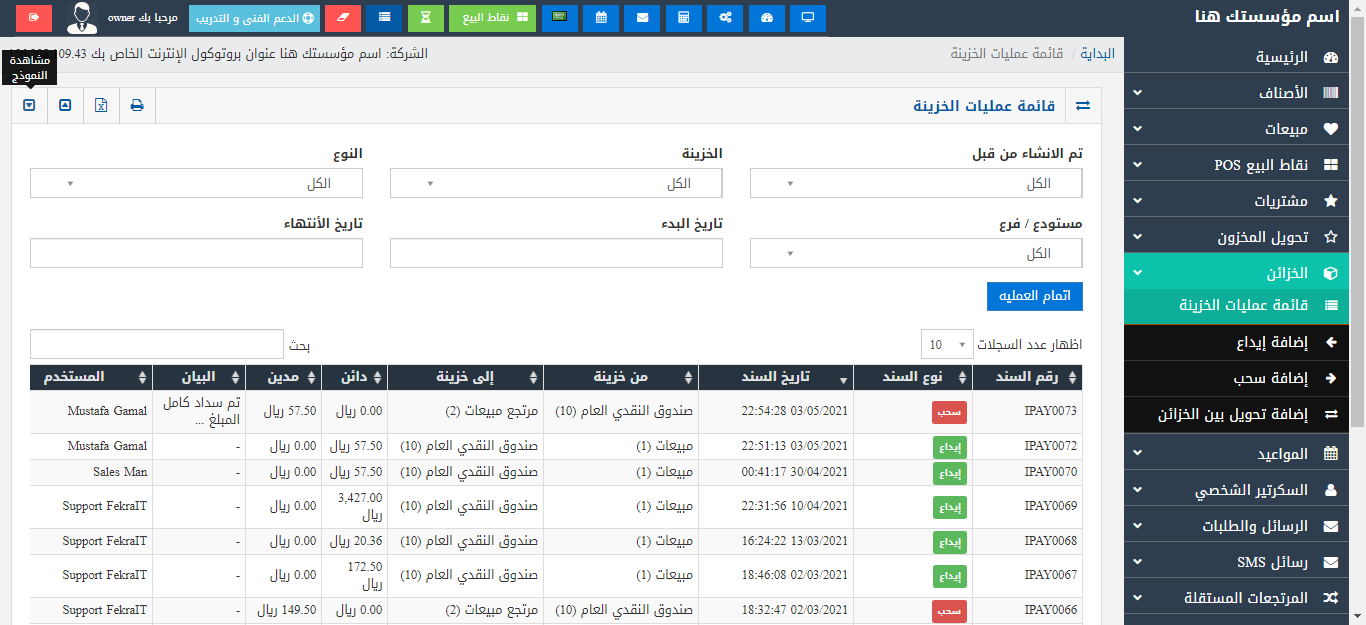Image resolution: width=1366 pixels, height=625 pixels.
Task: Click the hide form up-arrow icon
Action: (65, 105)
